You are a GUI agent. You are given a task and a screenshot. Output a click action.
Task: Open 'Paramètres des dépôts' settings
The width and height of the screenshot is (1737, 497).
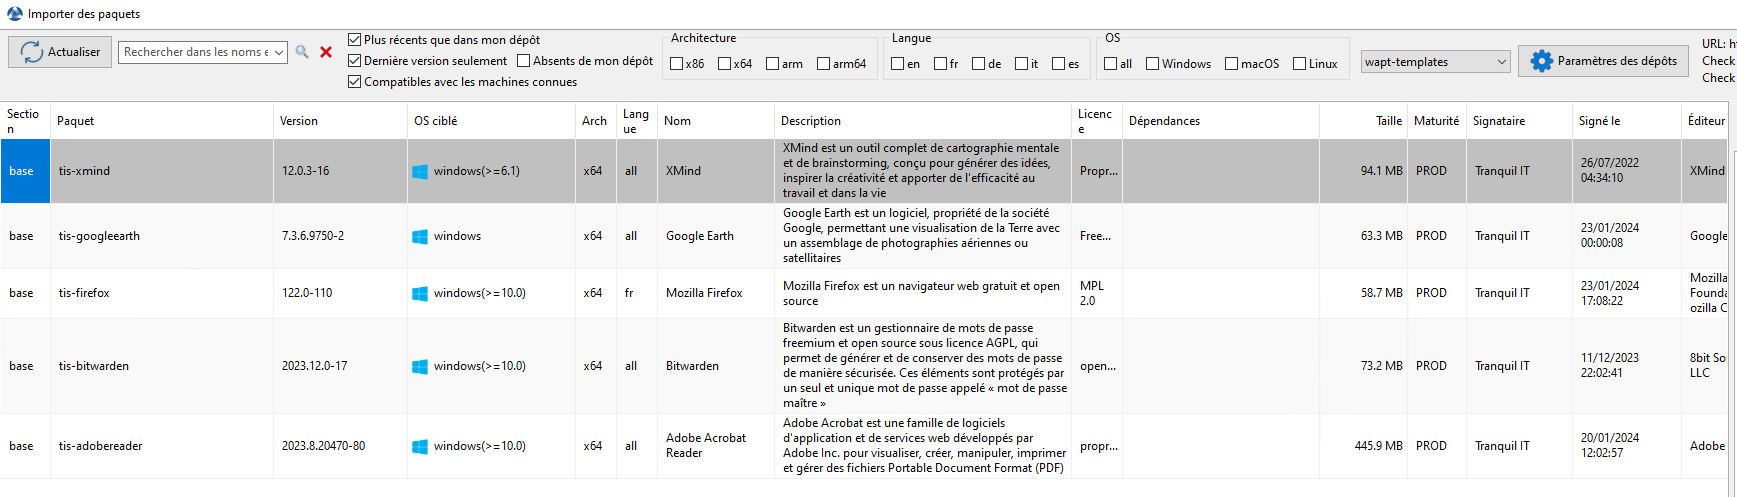pyautogui.click(x=1604, y=61)
